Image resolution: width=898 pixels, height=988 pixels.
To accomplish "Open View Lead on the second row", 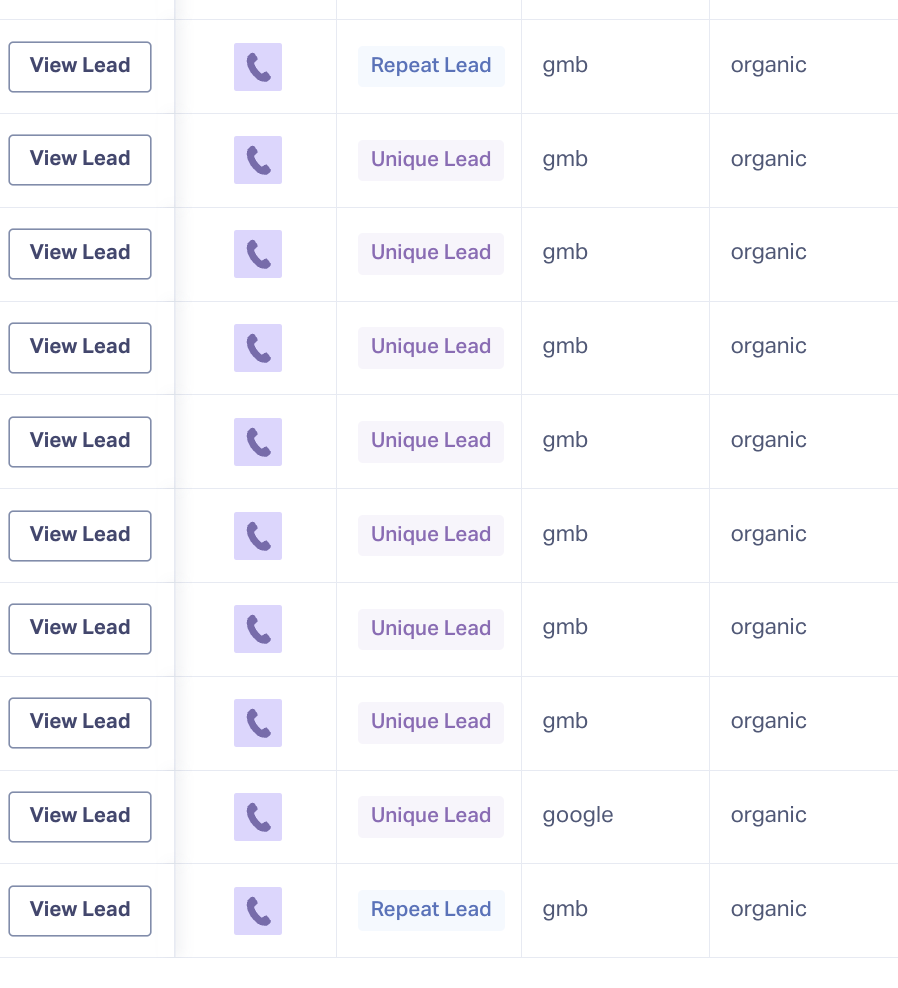I will click(x=79, y=160).
